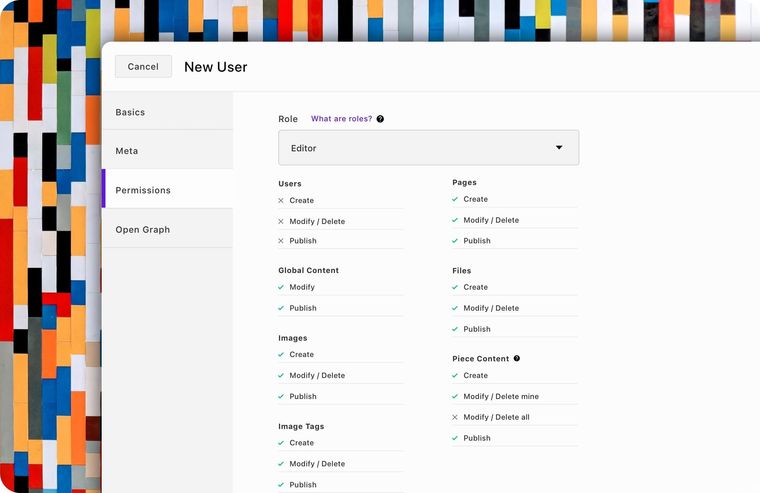Viewport: 760px width, 493px height.
Task: Click the 'Create' text under Files
Action: (475, 287)
